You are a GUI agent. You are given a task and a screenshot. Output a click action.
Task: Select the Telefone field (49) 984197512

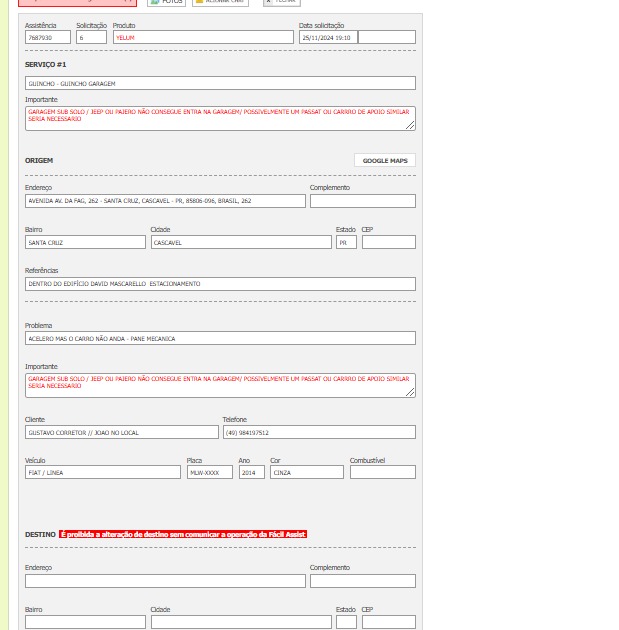(x=319, y=432)
